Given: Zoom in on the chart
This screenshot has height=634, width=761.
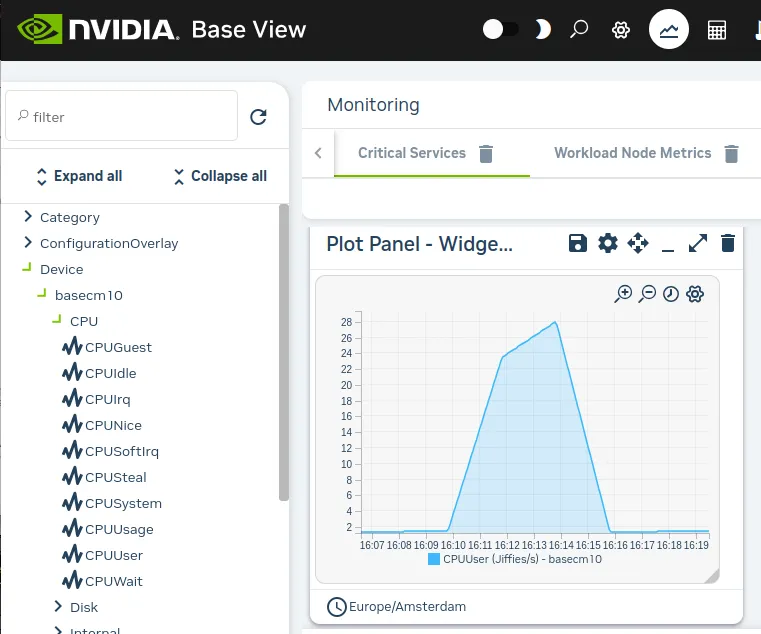Looking at the screenshot, I should tap(623, 294).
